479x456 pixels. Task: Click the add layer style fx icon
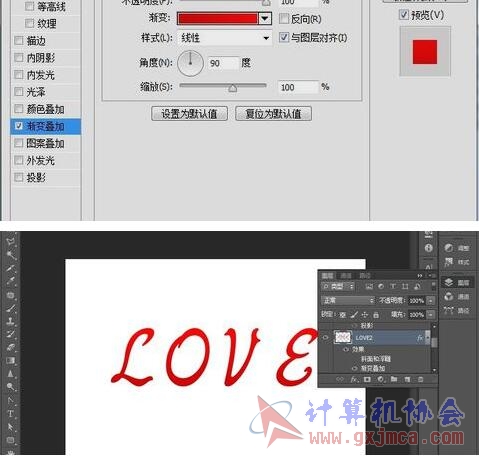pyautogui.click(x=354, y=379)
